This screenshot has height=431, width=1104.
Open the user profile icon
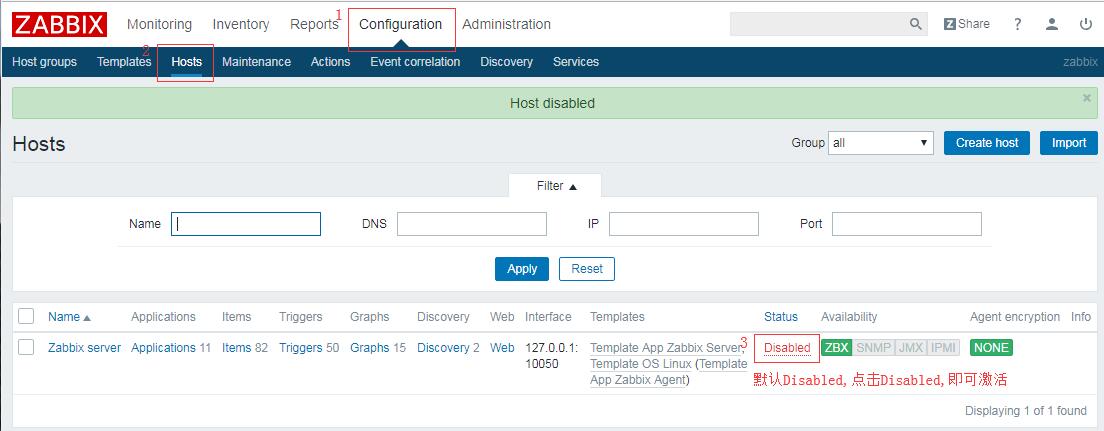coord(1051,24)
